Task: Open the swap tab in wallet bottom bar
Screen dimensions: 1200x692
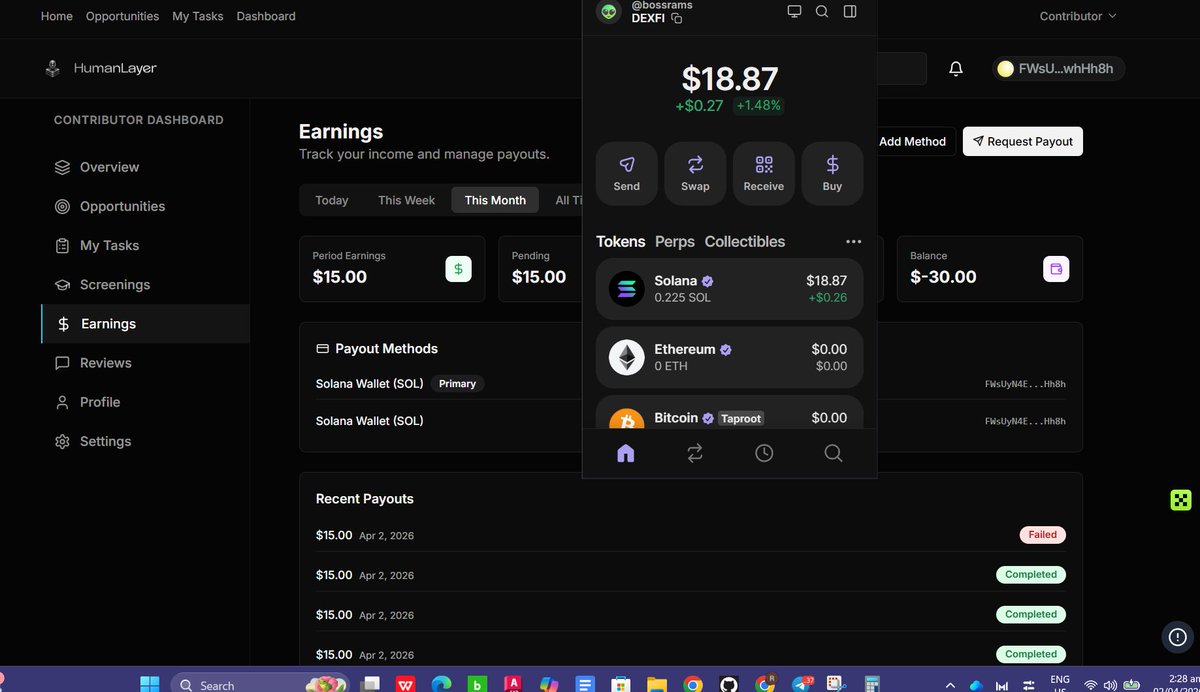Action: click(x=695, y=453)
